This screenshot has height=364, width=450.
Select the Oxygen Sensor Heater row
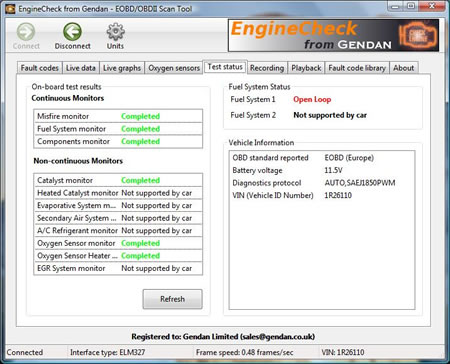(x=118, y=256)
